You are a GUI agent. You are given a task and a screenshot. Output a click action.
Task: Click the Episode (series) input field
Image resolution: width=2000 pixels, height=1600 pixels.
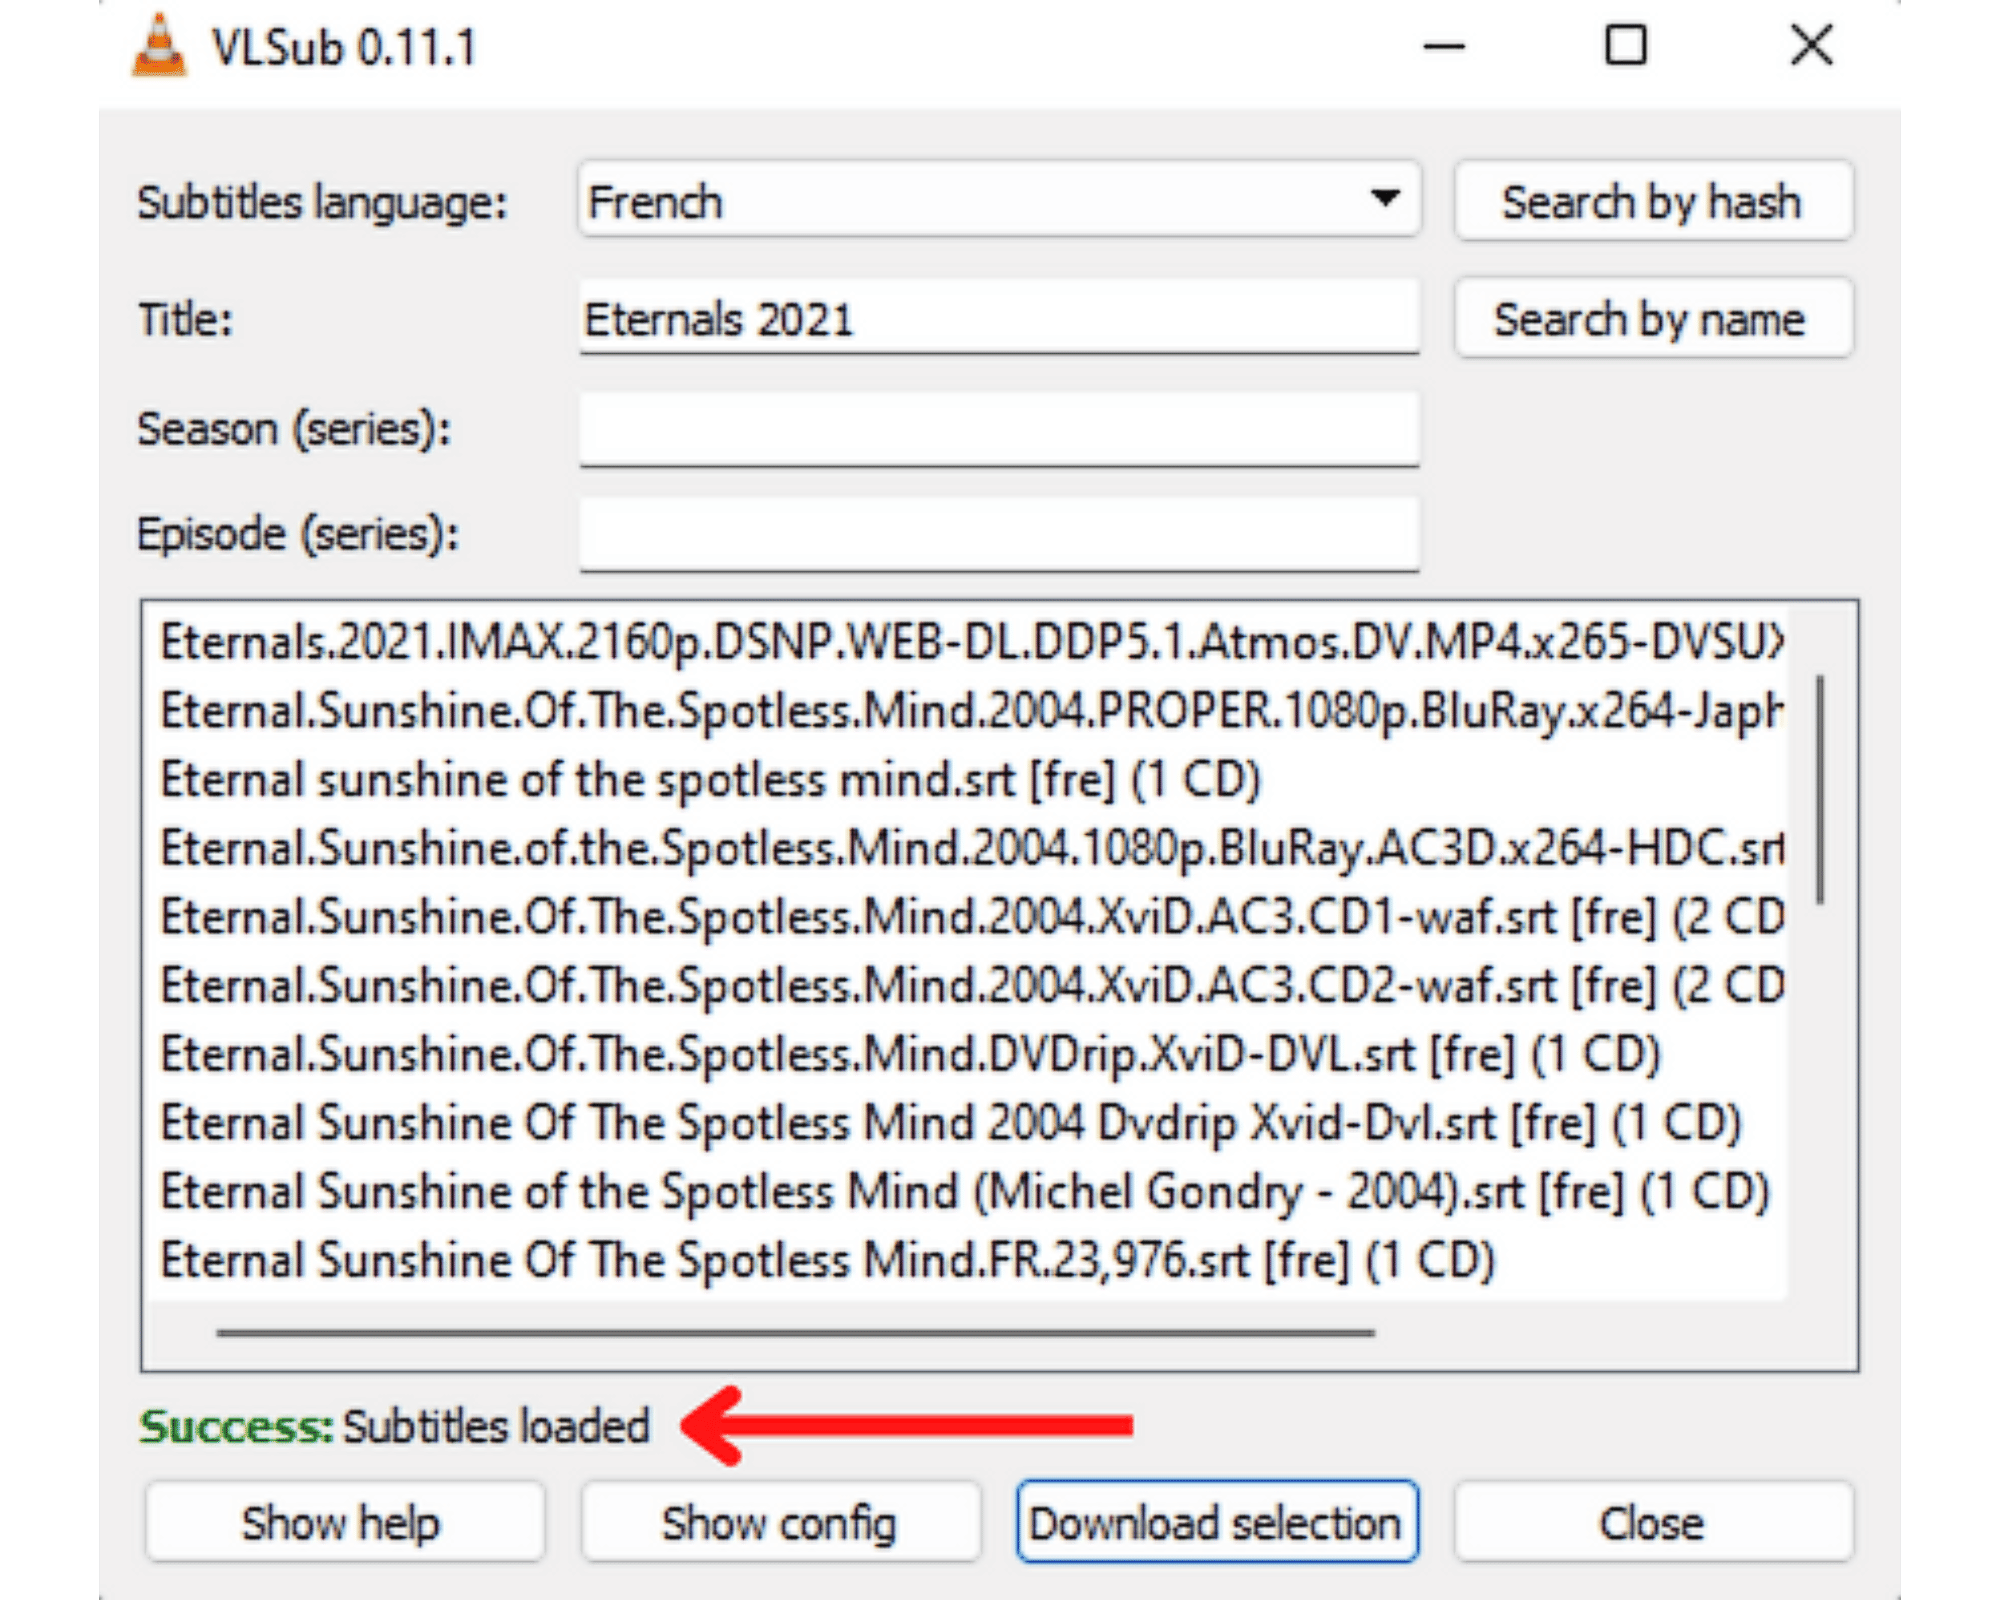pos(999,534)
